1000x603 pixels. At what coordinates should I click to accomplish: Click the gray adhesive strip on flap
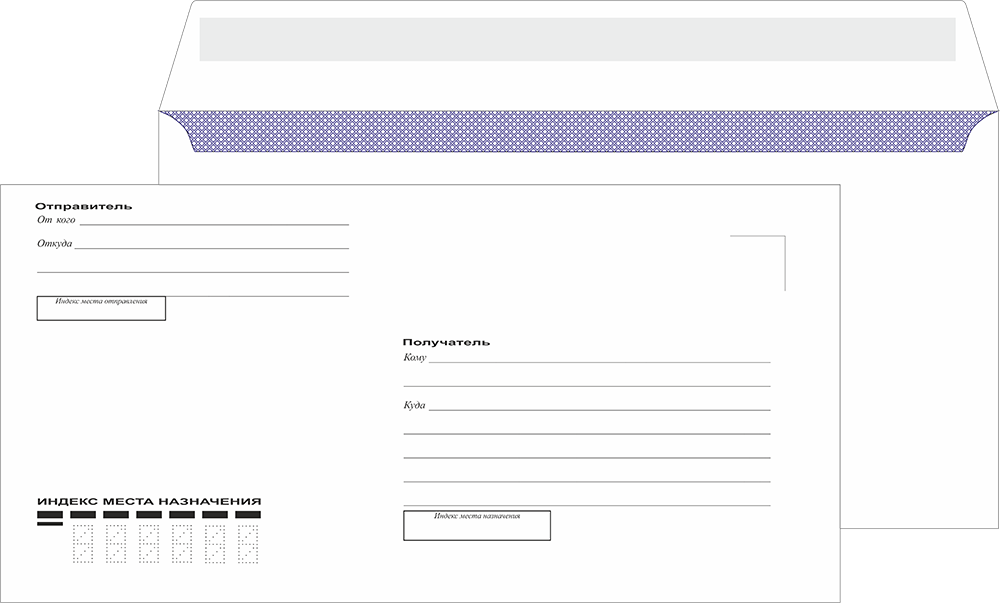(578, 39)
